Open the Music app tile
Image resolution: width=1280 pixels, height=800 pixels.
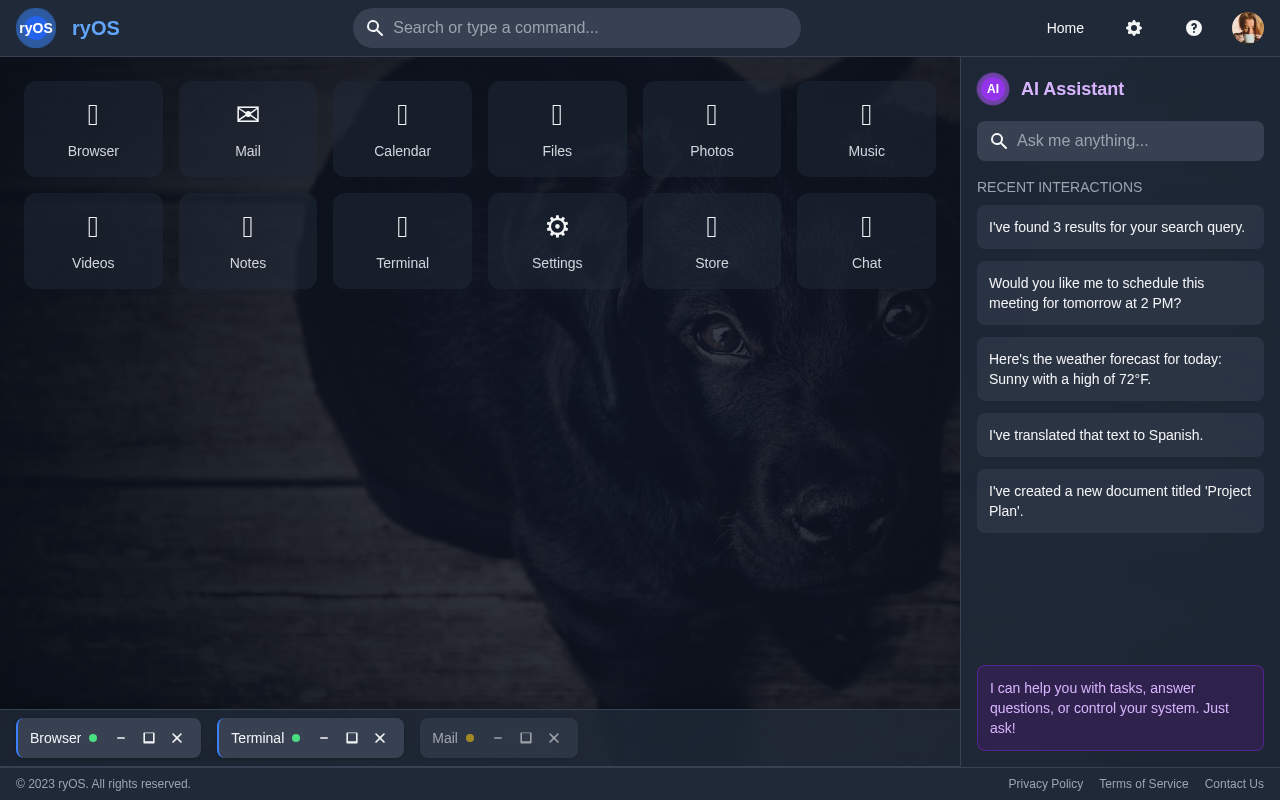(x=866, y=129)
